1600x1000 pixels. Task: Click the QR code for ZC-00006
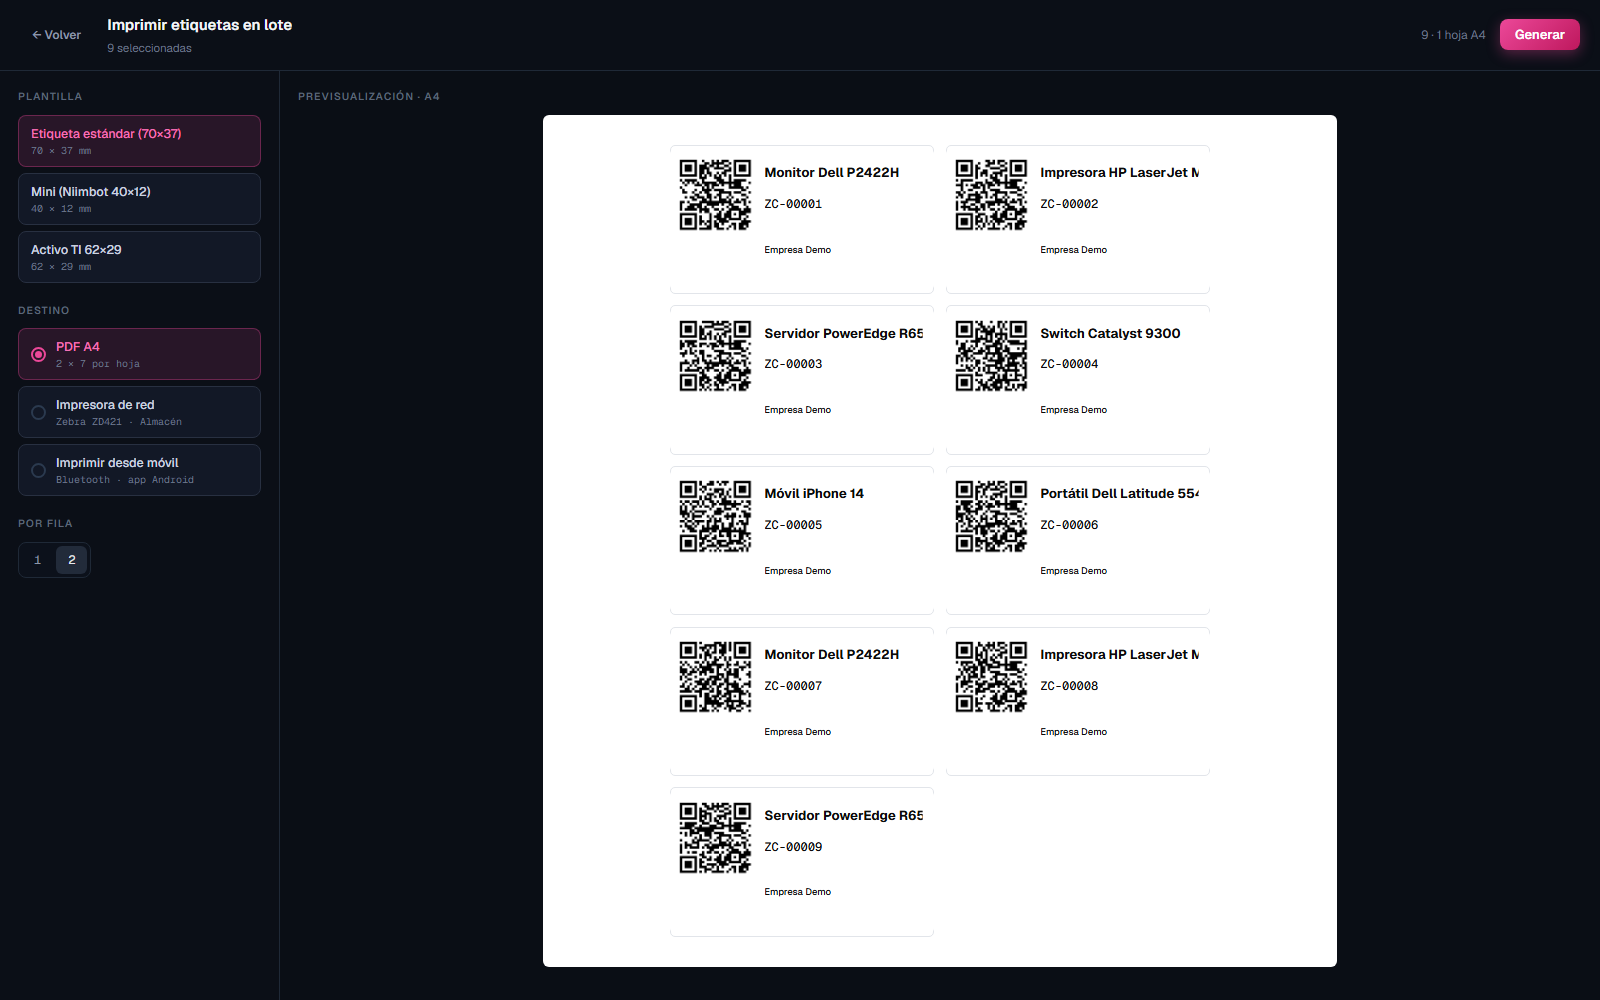[x=991, y=516]
